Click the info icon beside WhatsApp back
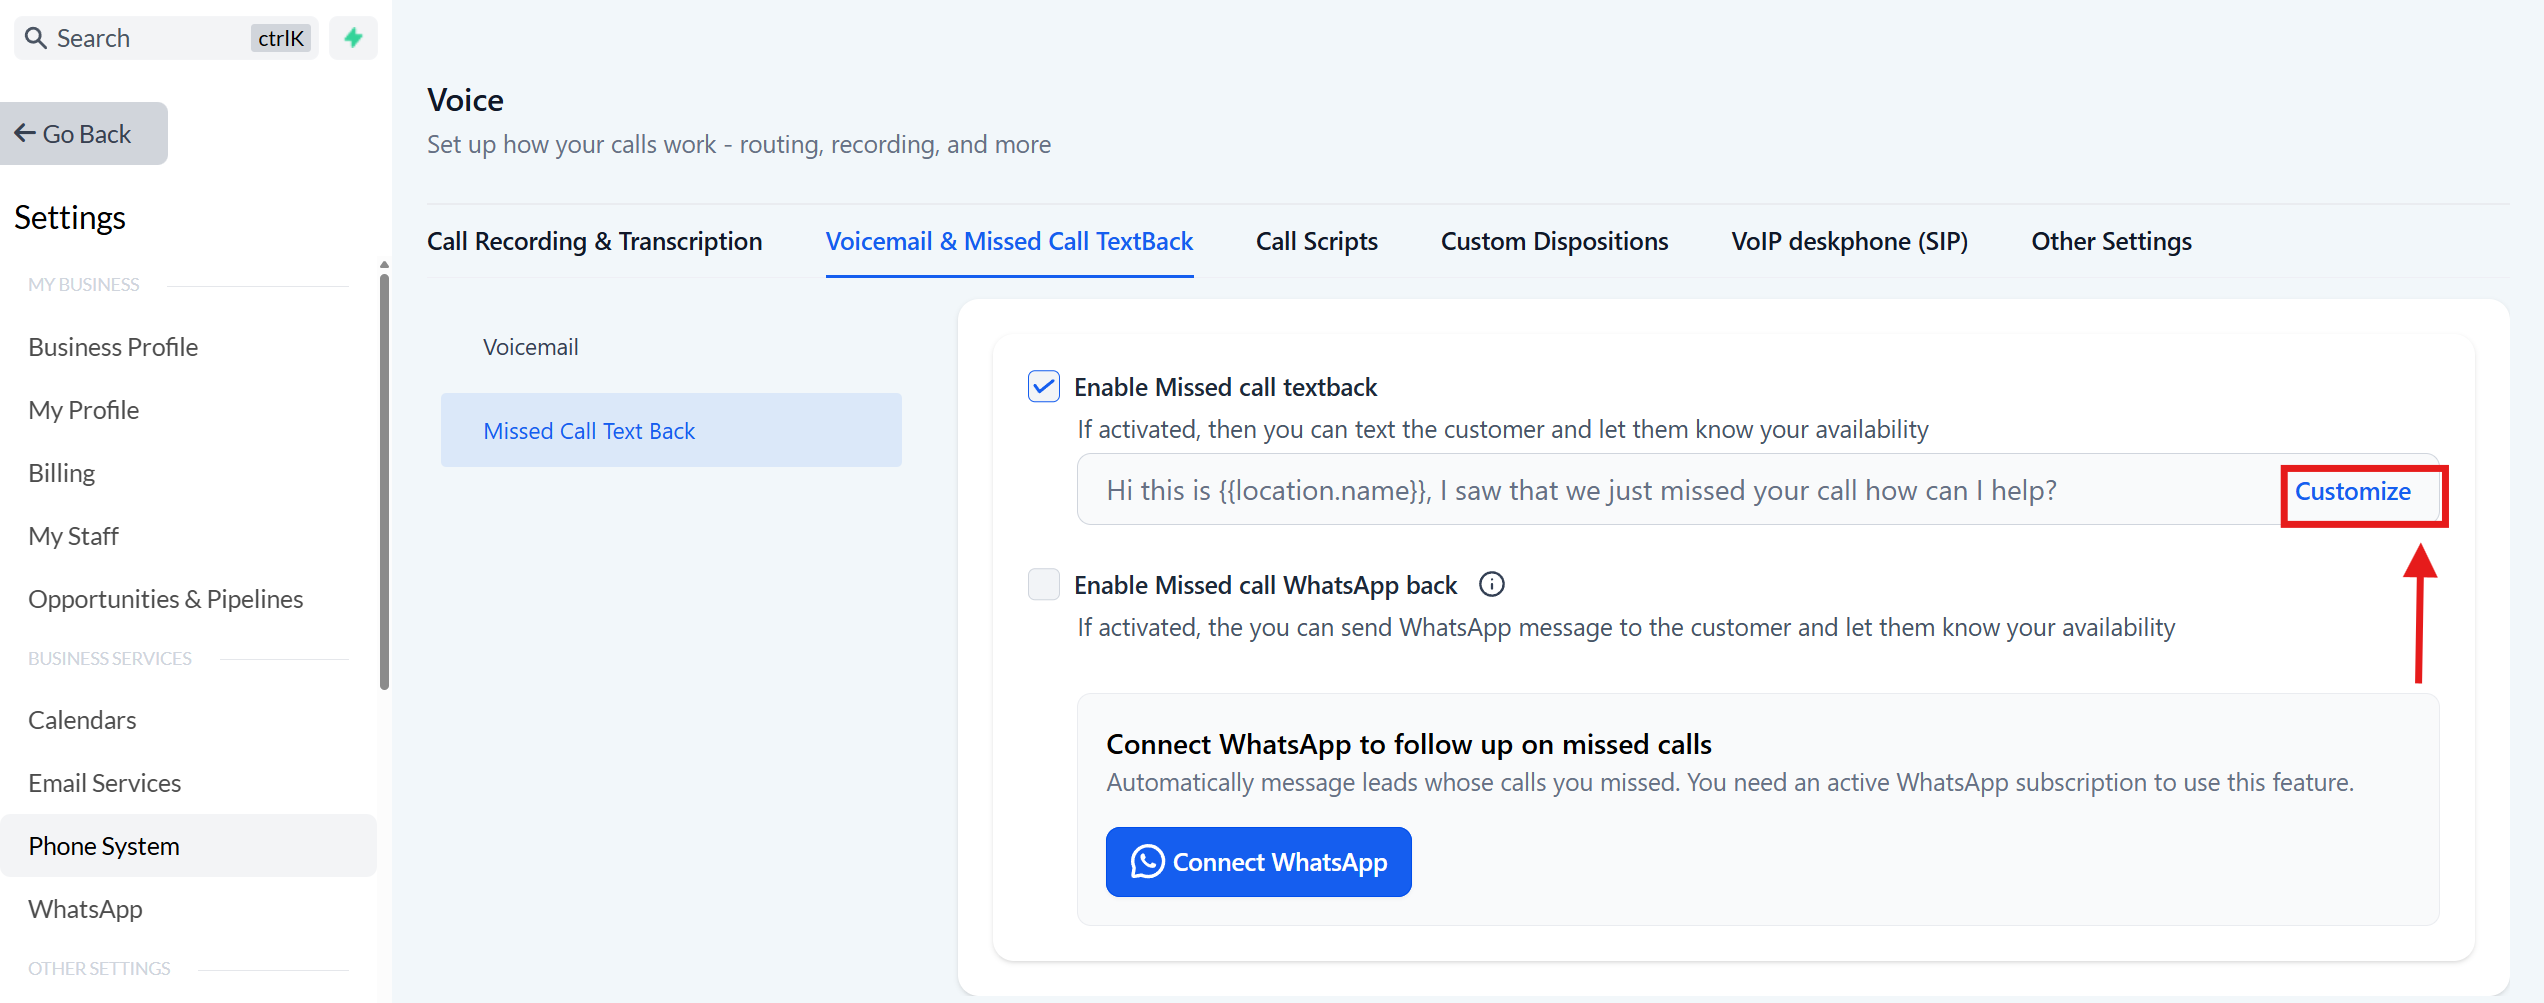The image size is (2544, 1003). pyautogui.click(x=1491, y=584)
